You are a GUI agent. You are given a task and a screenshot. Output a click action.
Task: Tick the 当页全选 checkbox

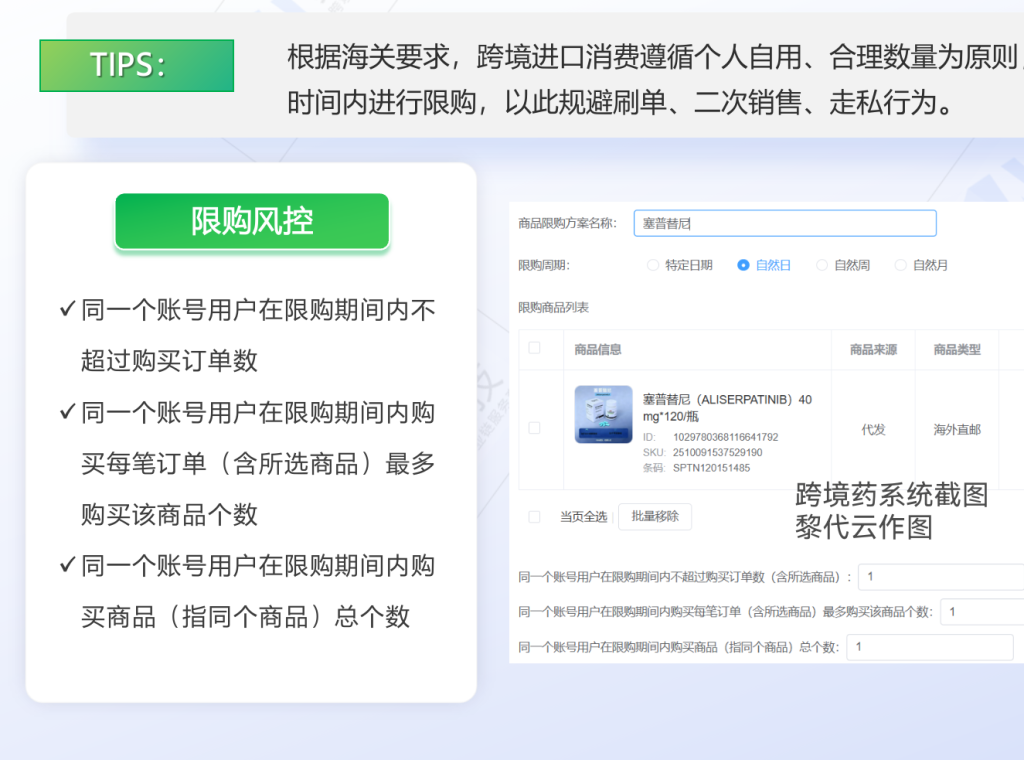point(534,517)
